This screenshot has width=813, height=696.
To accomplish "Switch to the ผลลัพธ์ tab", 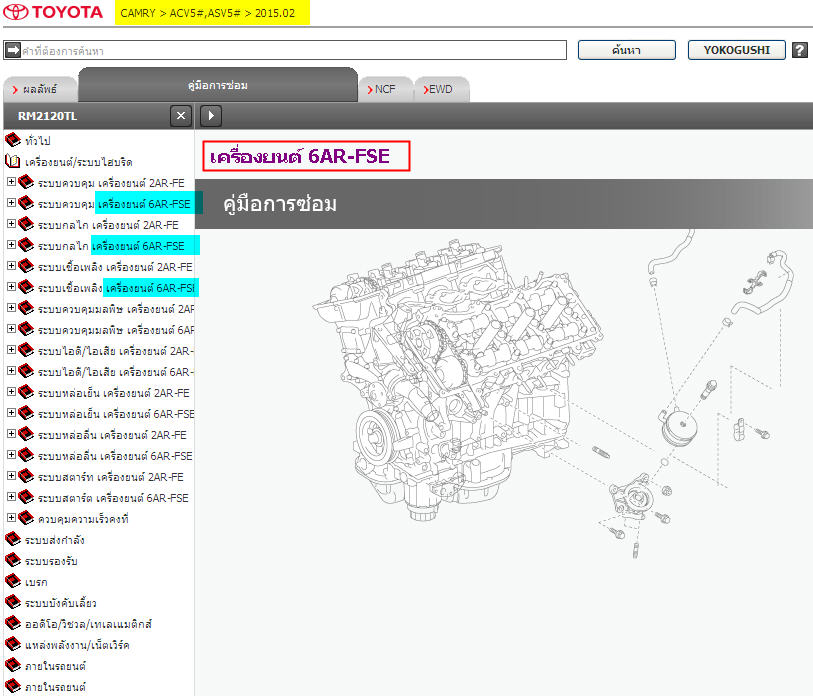I will click(40, 89).
